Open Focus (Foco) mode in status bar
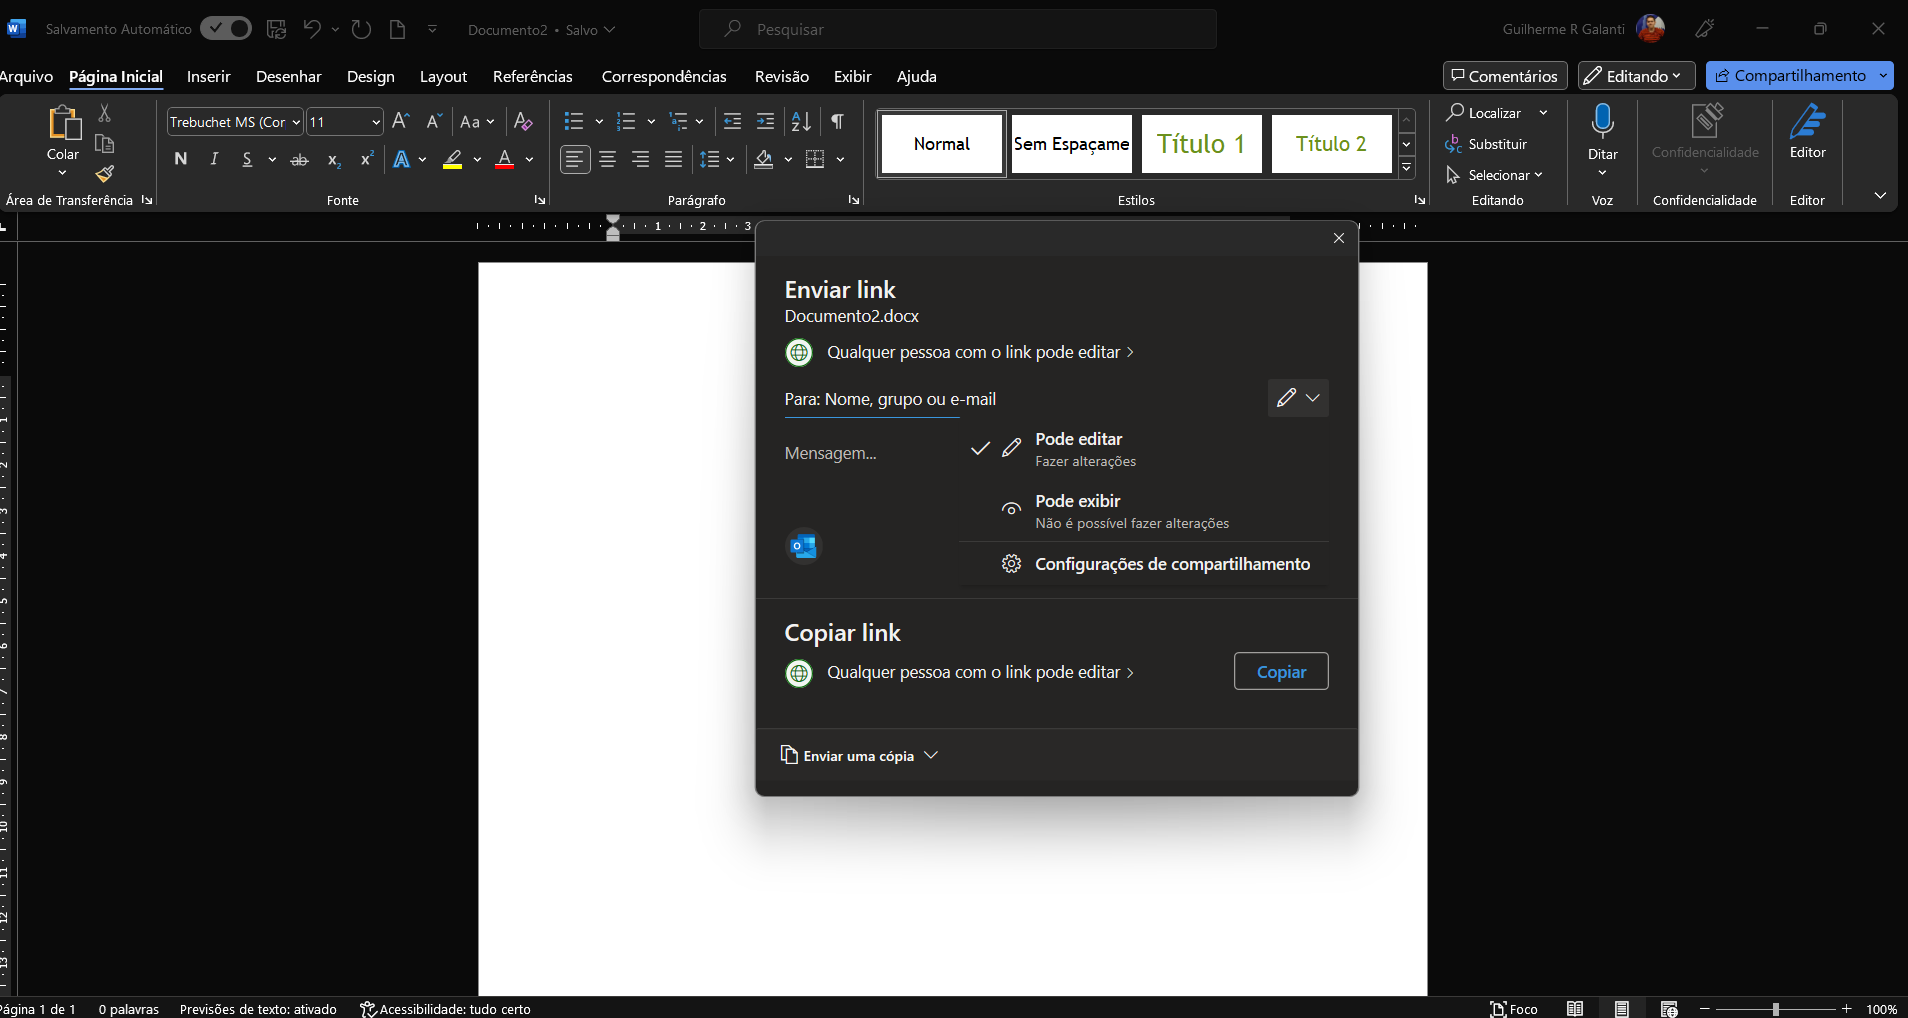This screenshot has width=1908, height=1018. [x=1513, y=1009]
